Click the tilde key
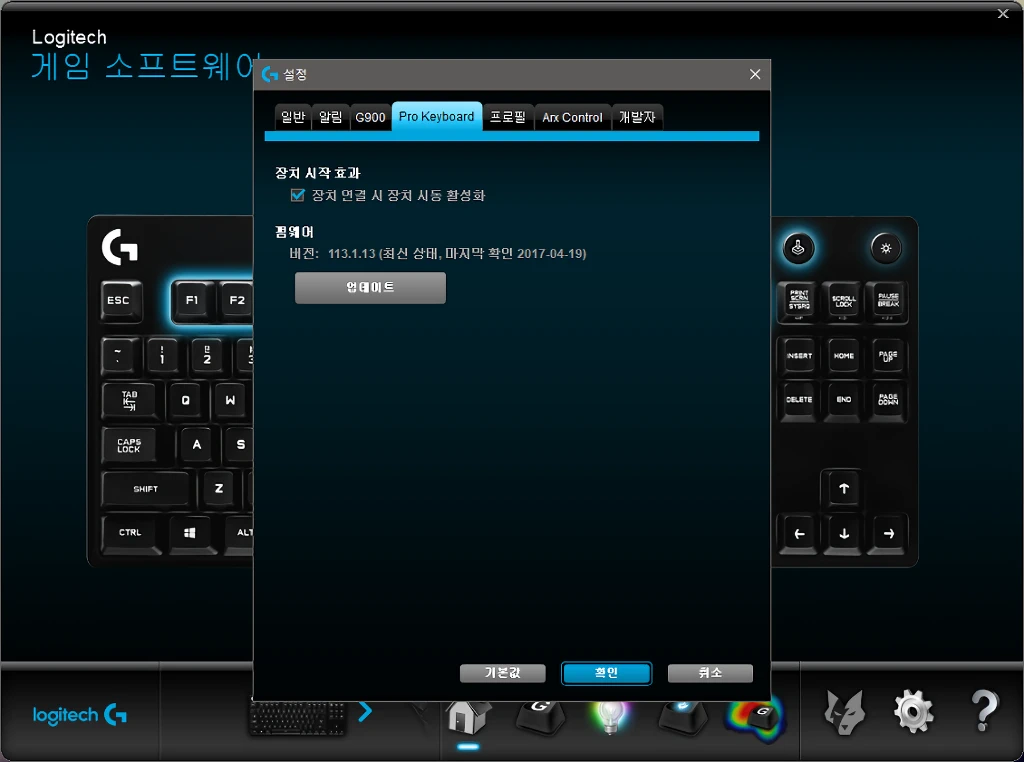This screenshot has height=762, width=1024. coord(119,356)
